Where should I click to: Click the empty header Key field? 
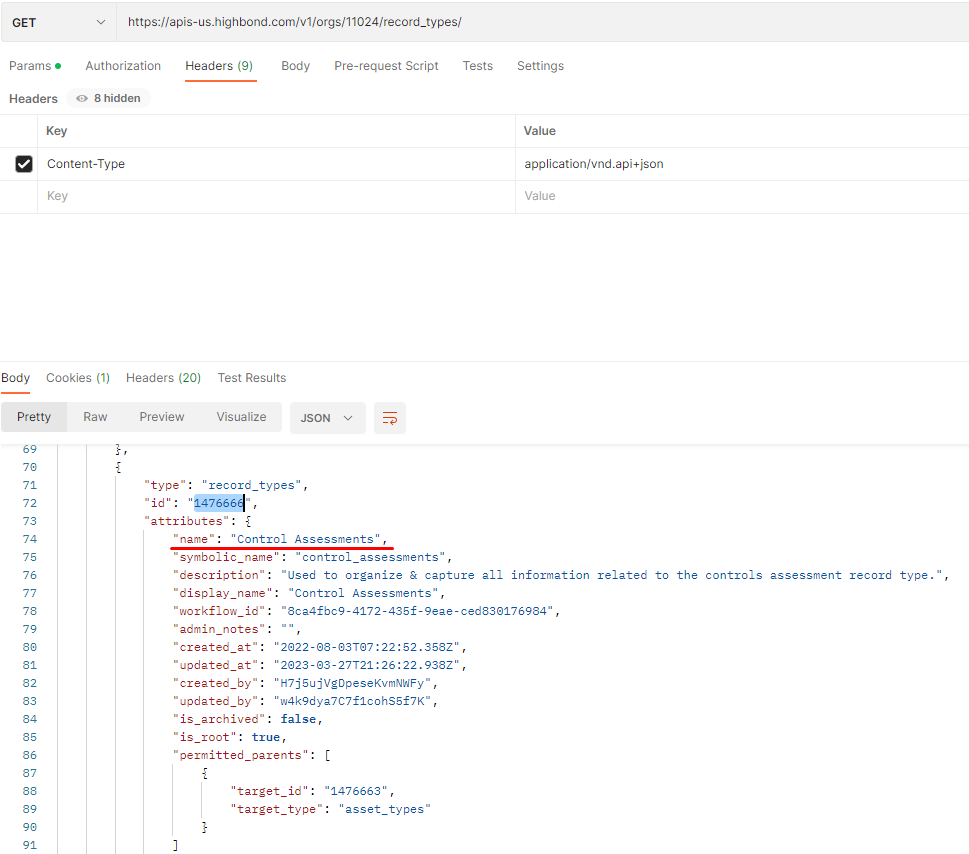[x=277, y=197]
